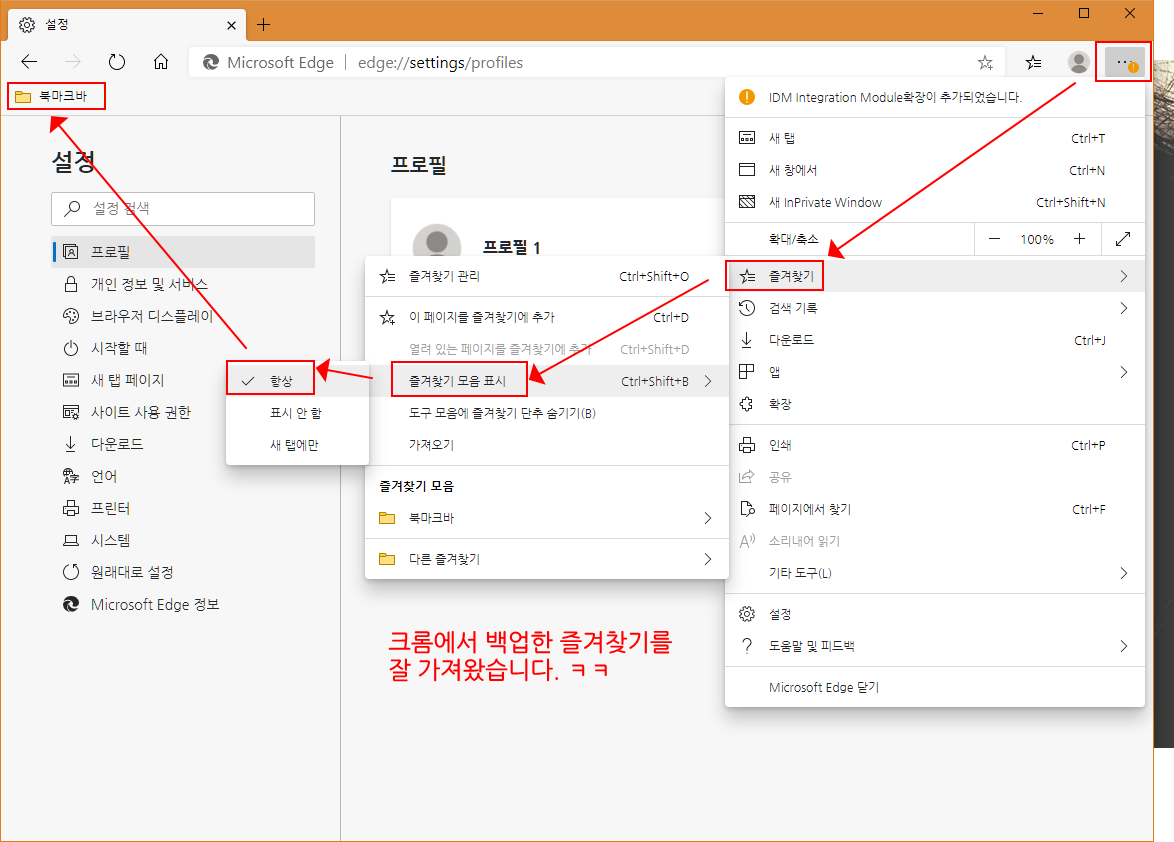Image resolution: width=1174 pixels, height=842 pixels.
Task: Add page to favorites star in address bar
Action: [985, 63]
